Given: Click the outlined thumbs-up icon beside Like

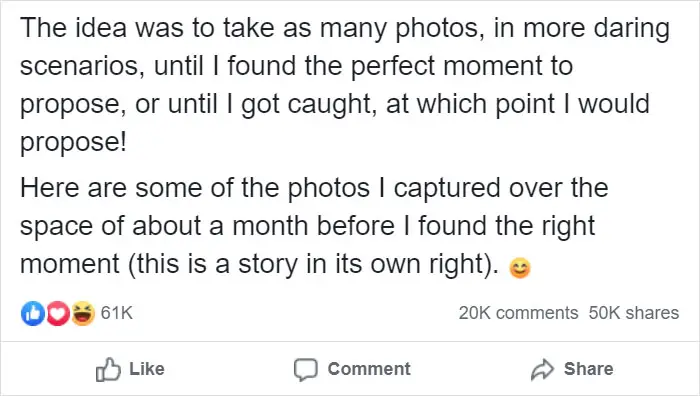Looking at the screenshot, I should (108, 369).
